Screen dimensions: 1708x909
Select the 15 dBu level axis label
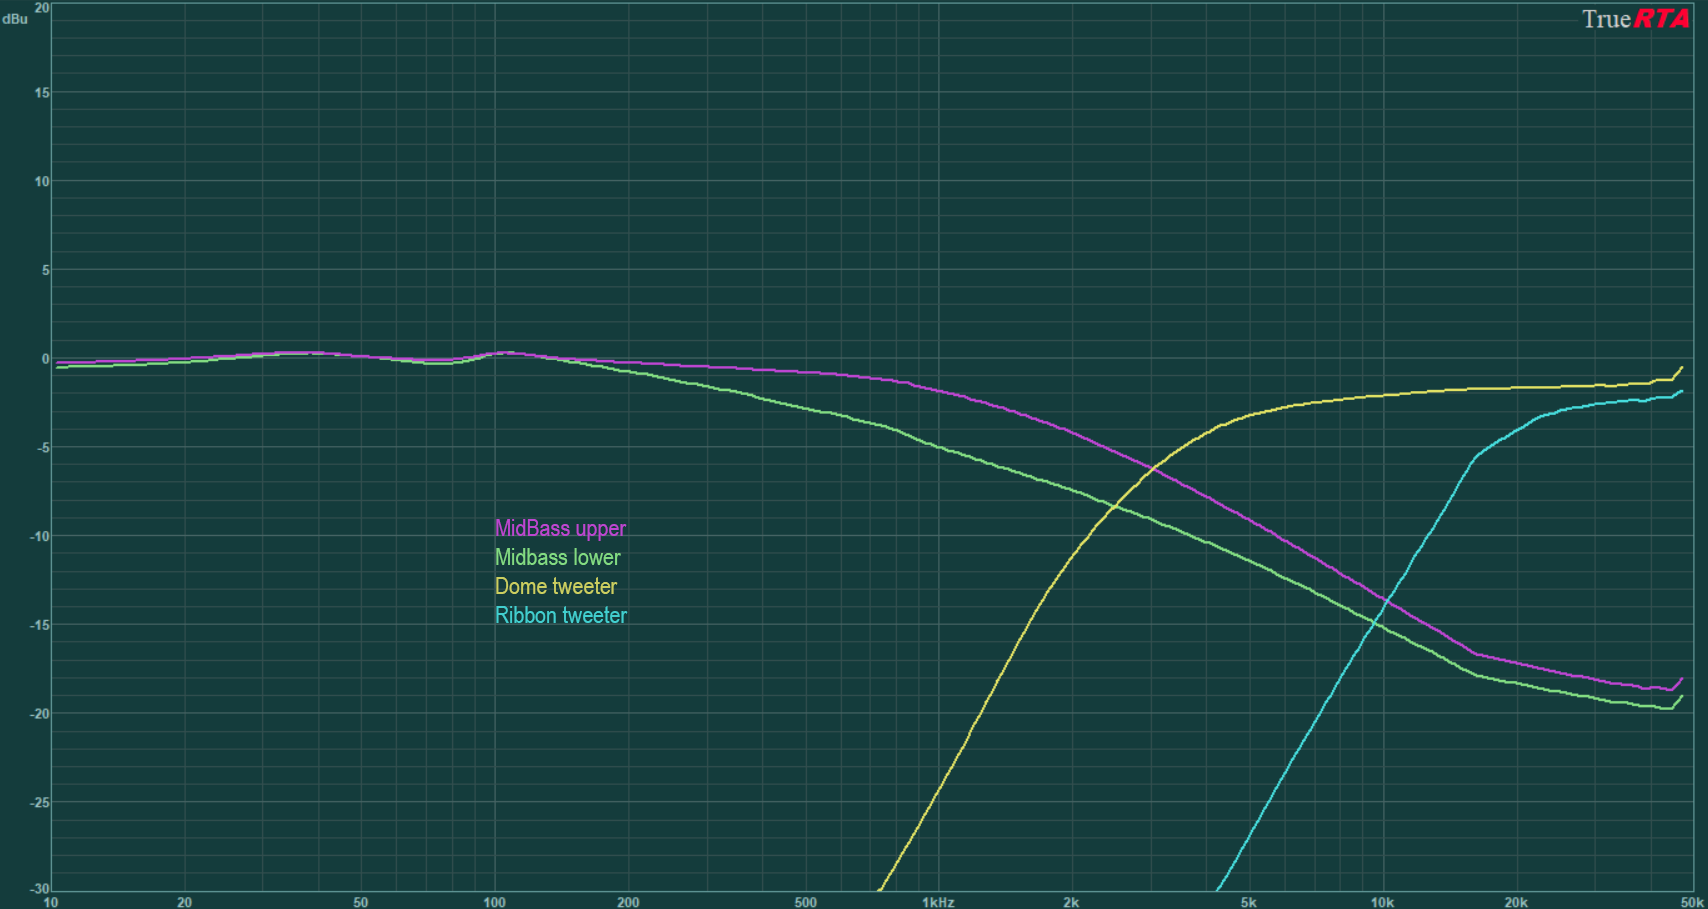click(x=42, y=93)
